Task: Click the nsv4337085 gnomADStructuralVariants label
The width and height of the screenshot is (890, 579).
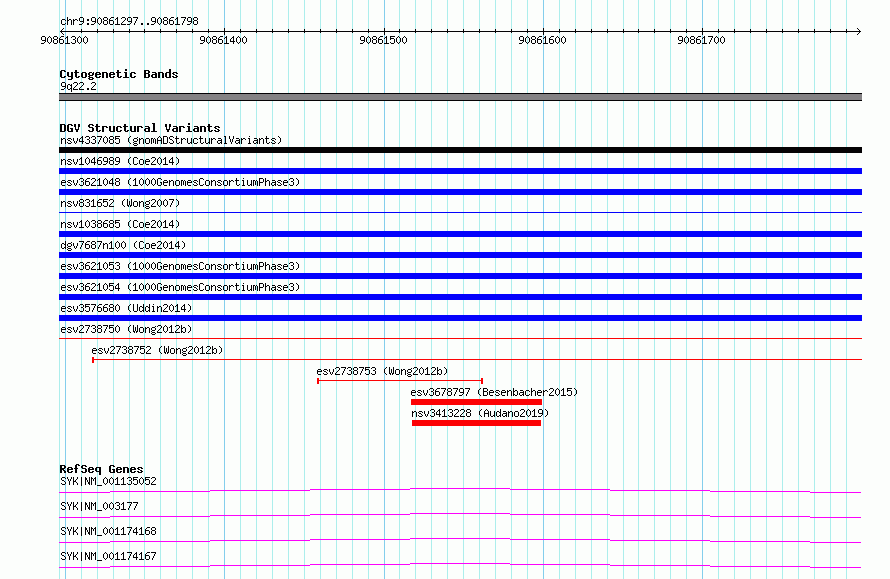Action: 171,140
